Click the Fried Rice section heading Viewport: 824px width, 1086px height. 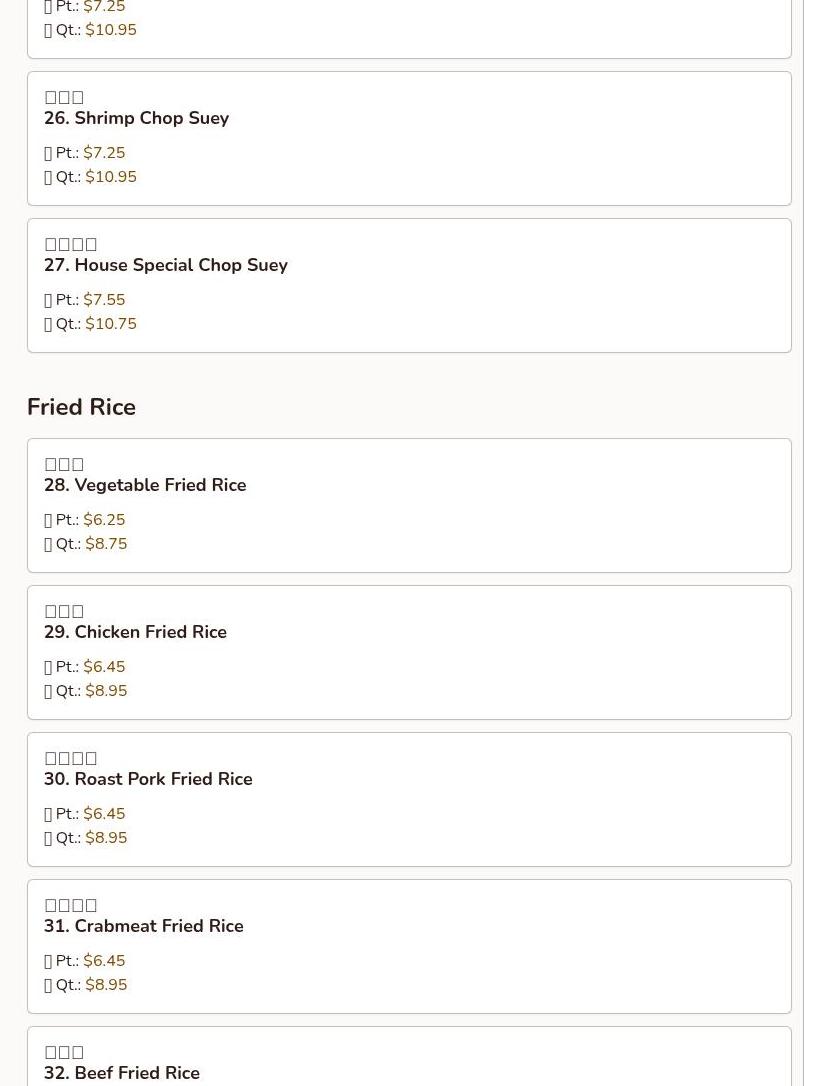tap(81, 407)
